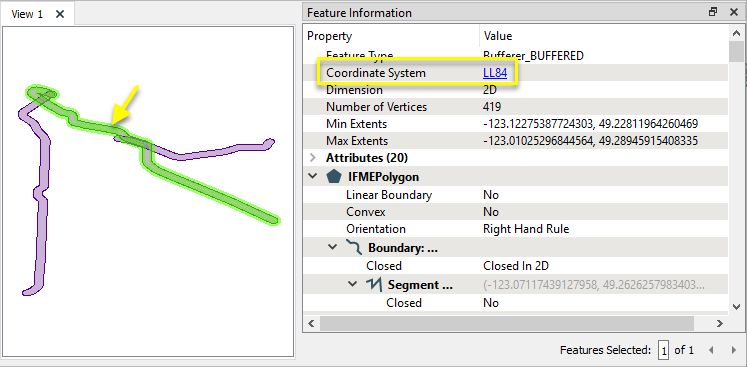Image resolution: width=747 pixels, height=367 pixels.
Task: Close the Feature Information panel
Action: [x=734, y=12]
